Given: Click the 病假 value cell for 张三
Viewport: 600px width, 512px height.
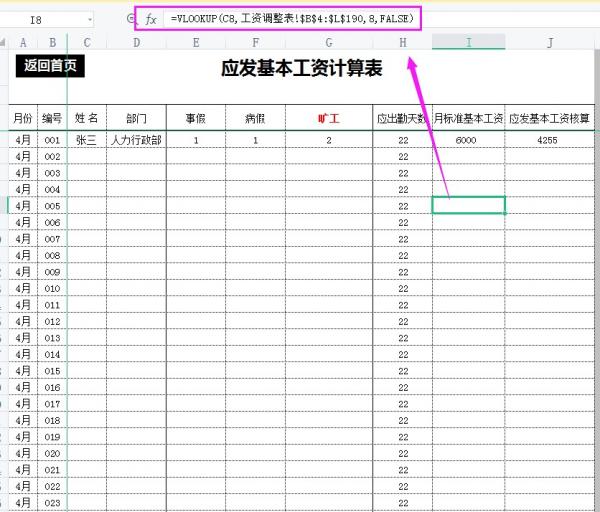Looking at the screenshot, I should point(255,140).
